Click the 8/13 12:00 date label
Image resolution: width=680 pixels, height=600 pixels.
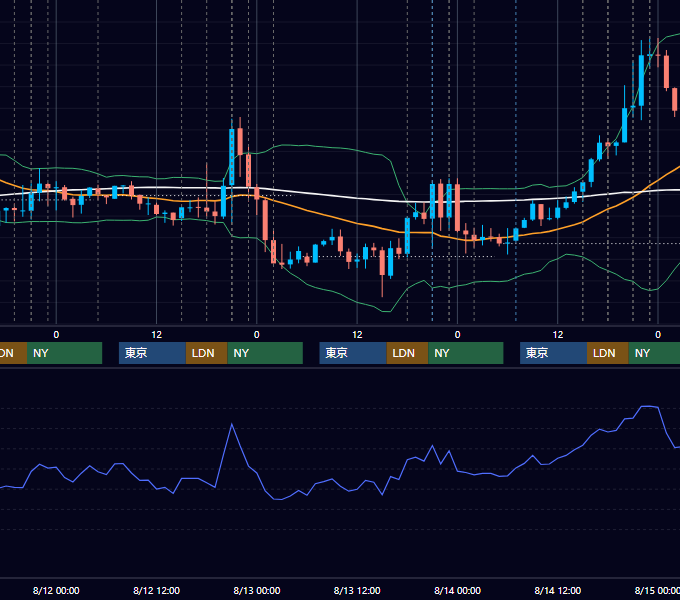pyautogui.click(x=357, y=590)
